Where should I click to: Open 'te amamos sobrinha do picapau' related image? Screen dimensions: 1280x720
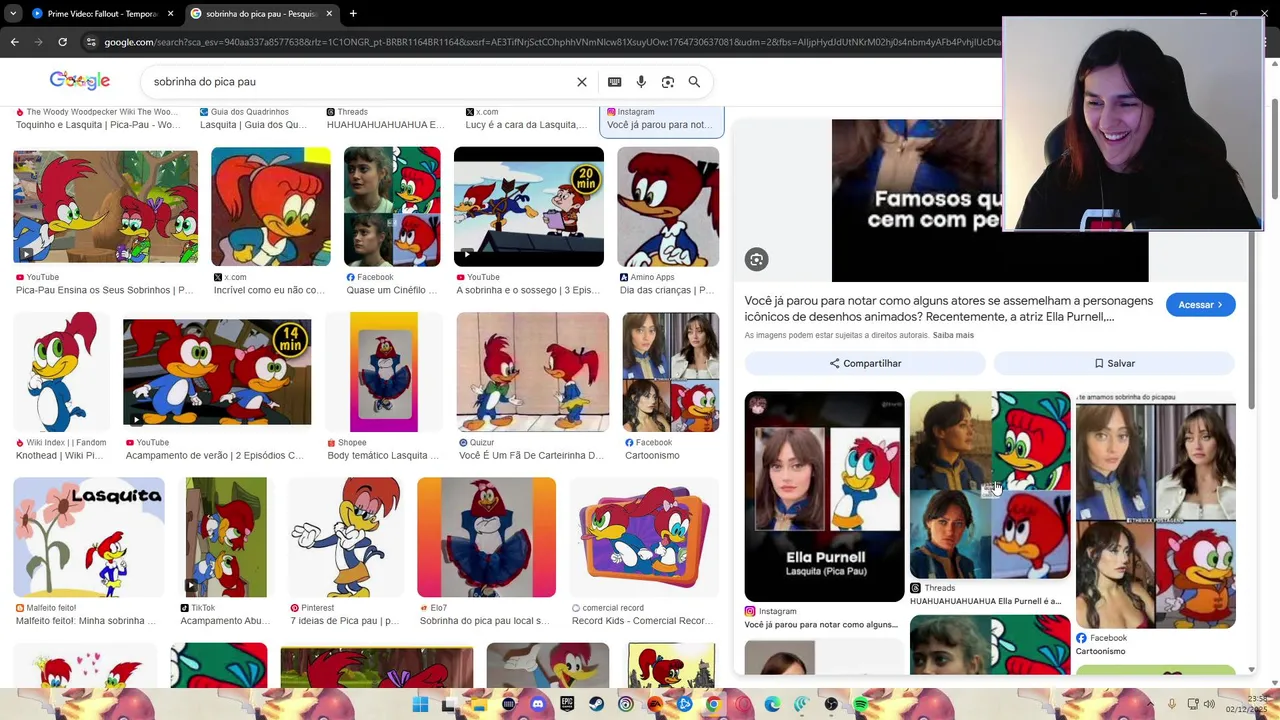coord(1156,509)
